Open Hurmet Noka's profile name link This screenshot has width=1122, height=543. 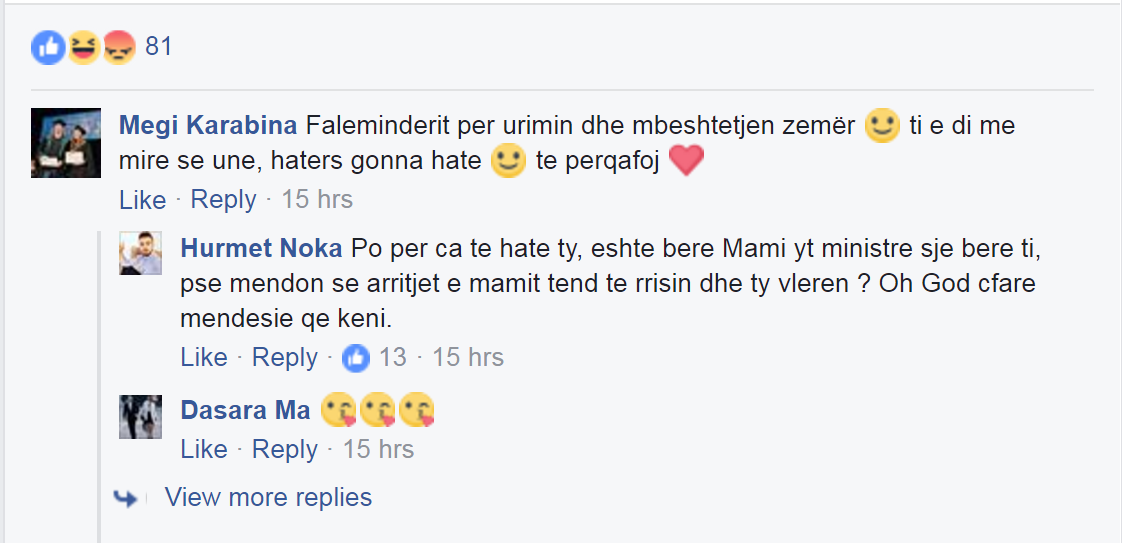[261, 248]
